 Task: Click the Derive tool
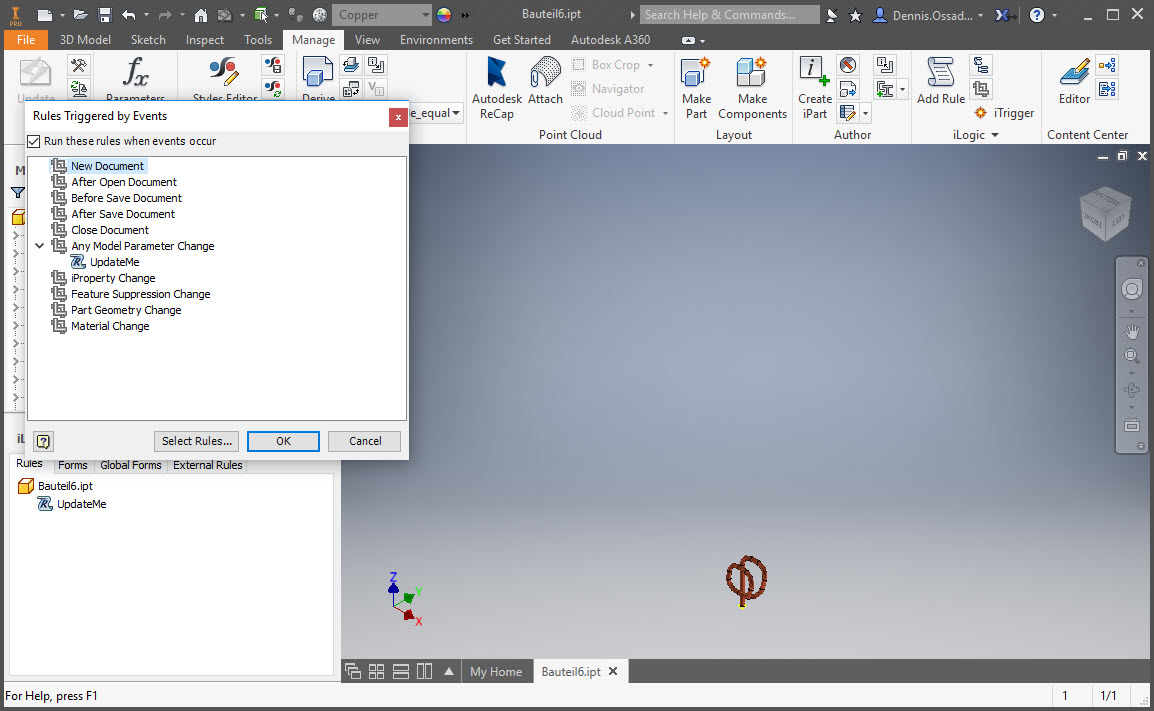317,78
